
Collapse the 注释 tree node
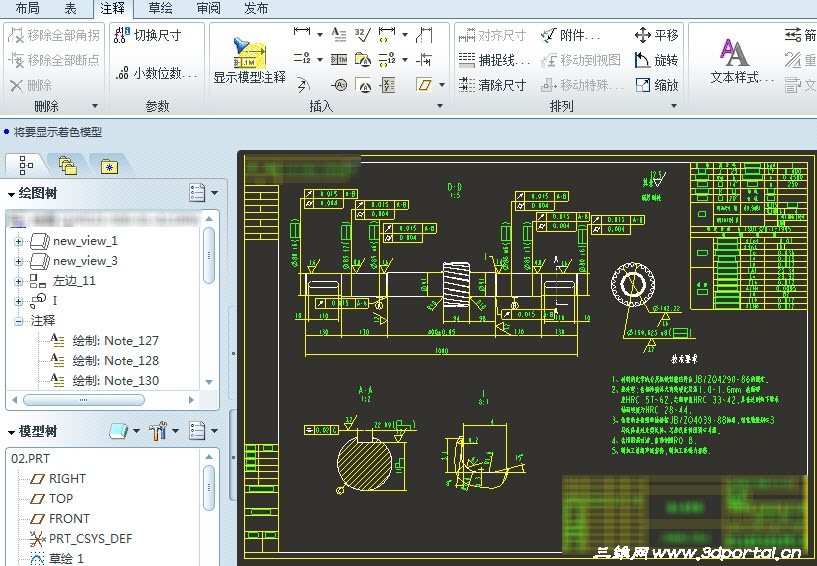[19, 321]
